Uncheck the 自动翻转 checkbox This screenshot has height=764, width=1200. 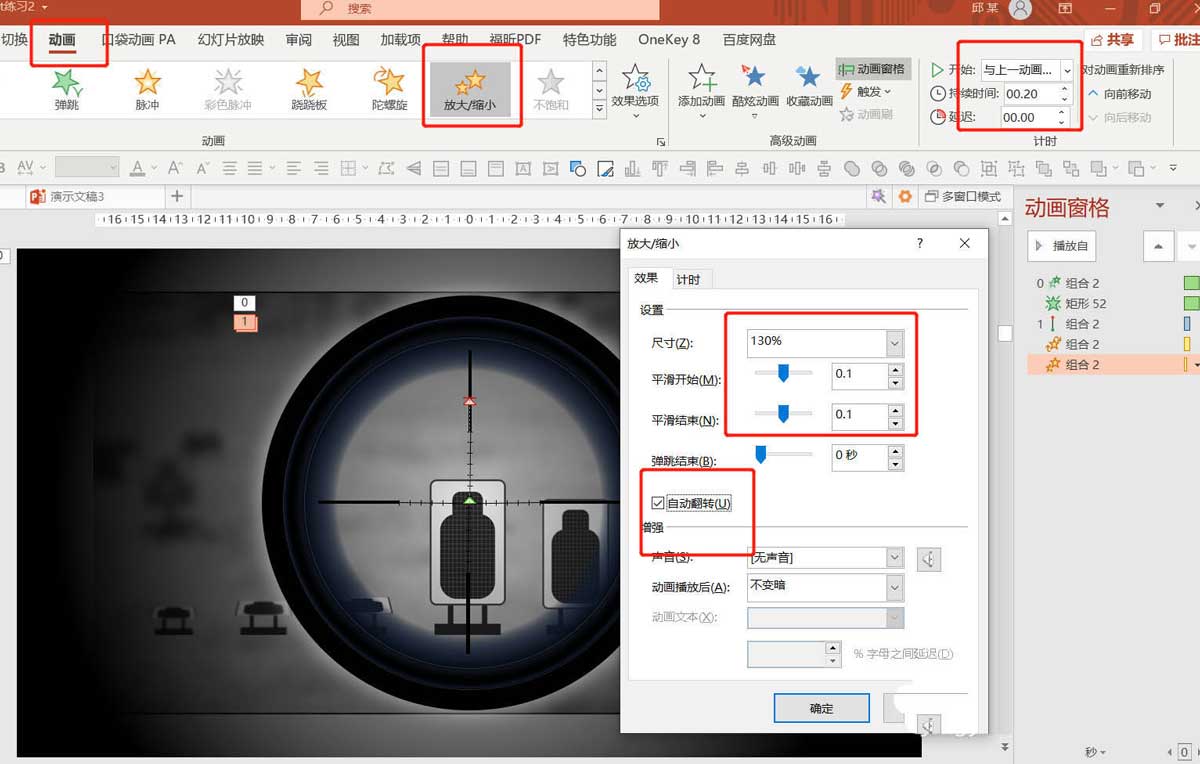(656, 503)
